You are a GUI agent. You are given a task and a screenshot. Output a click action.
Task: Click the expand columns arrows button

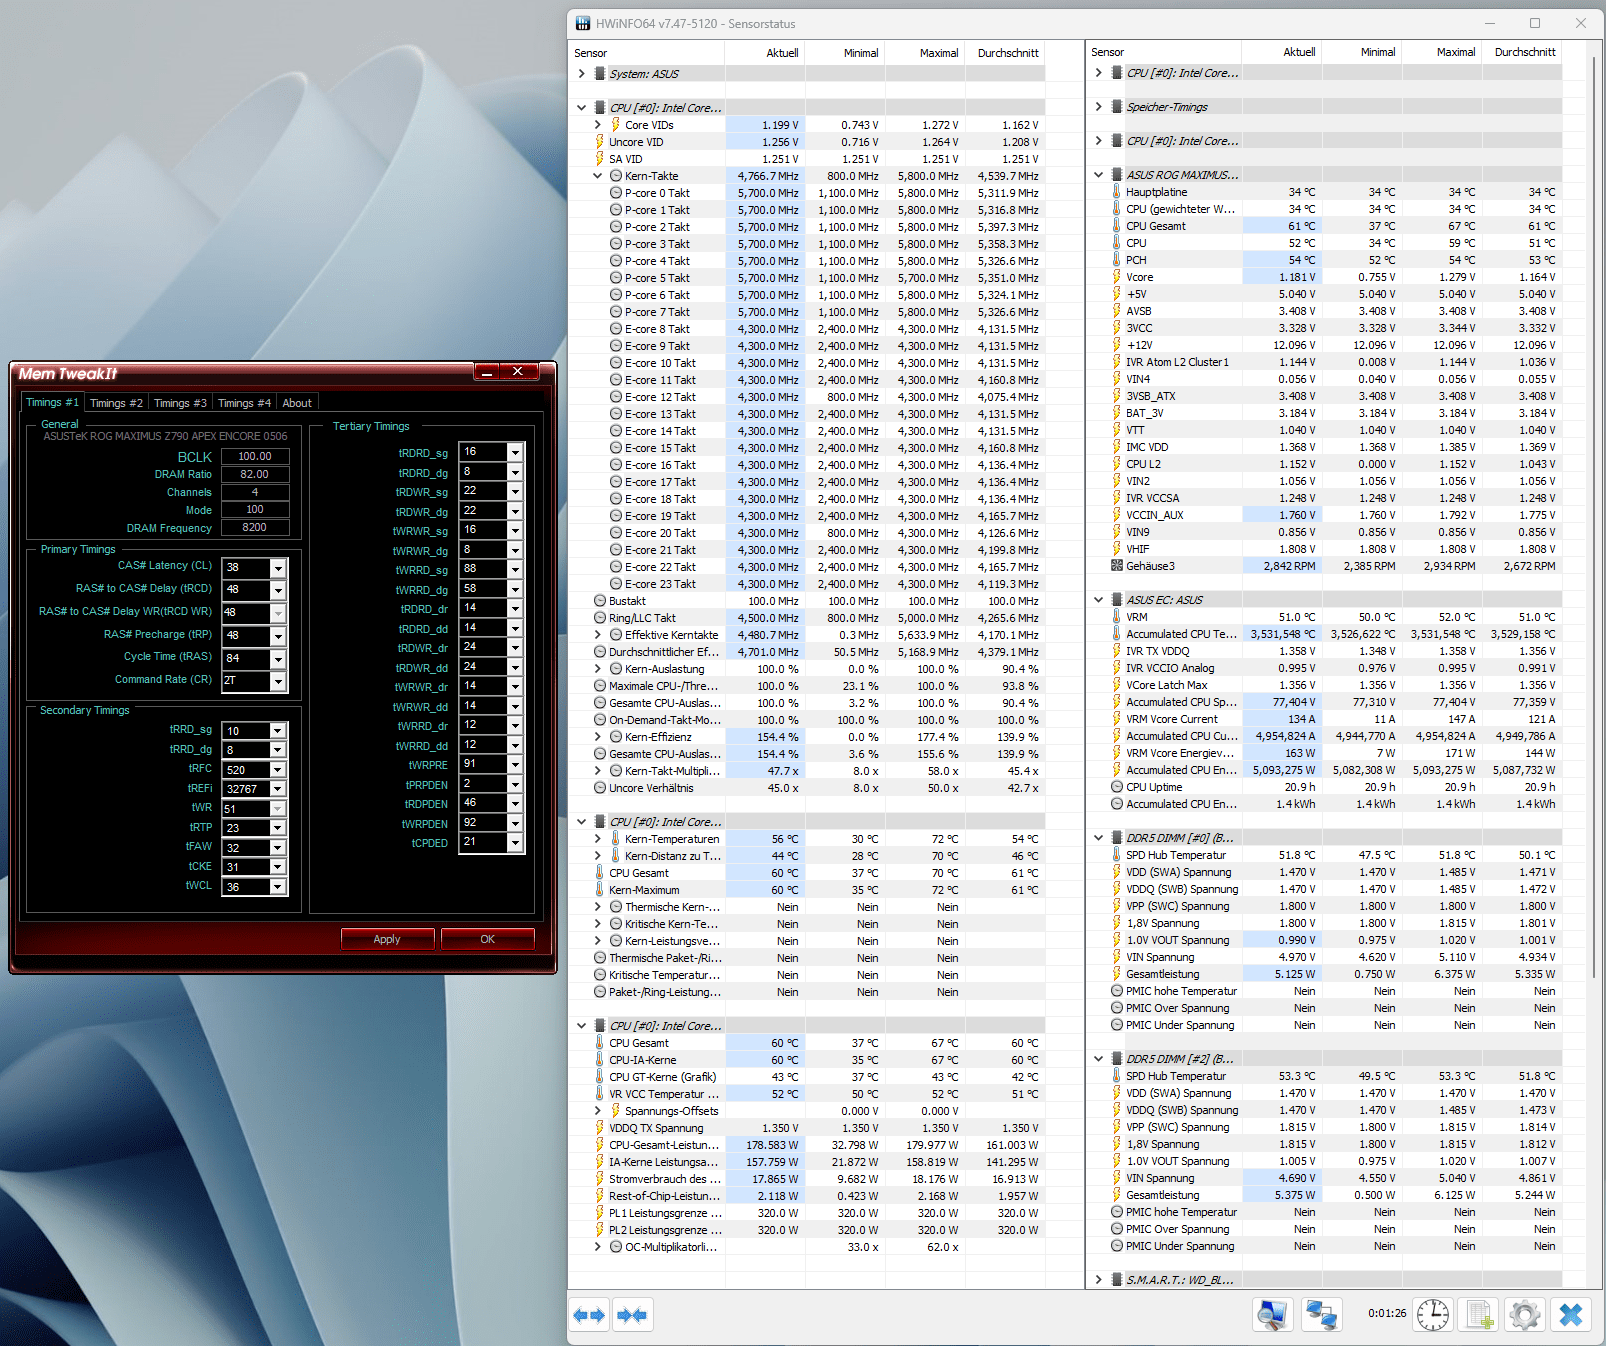click(x=588, y=1315)
